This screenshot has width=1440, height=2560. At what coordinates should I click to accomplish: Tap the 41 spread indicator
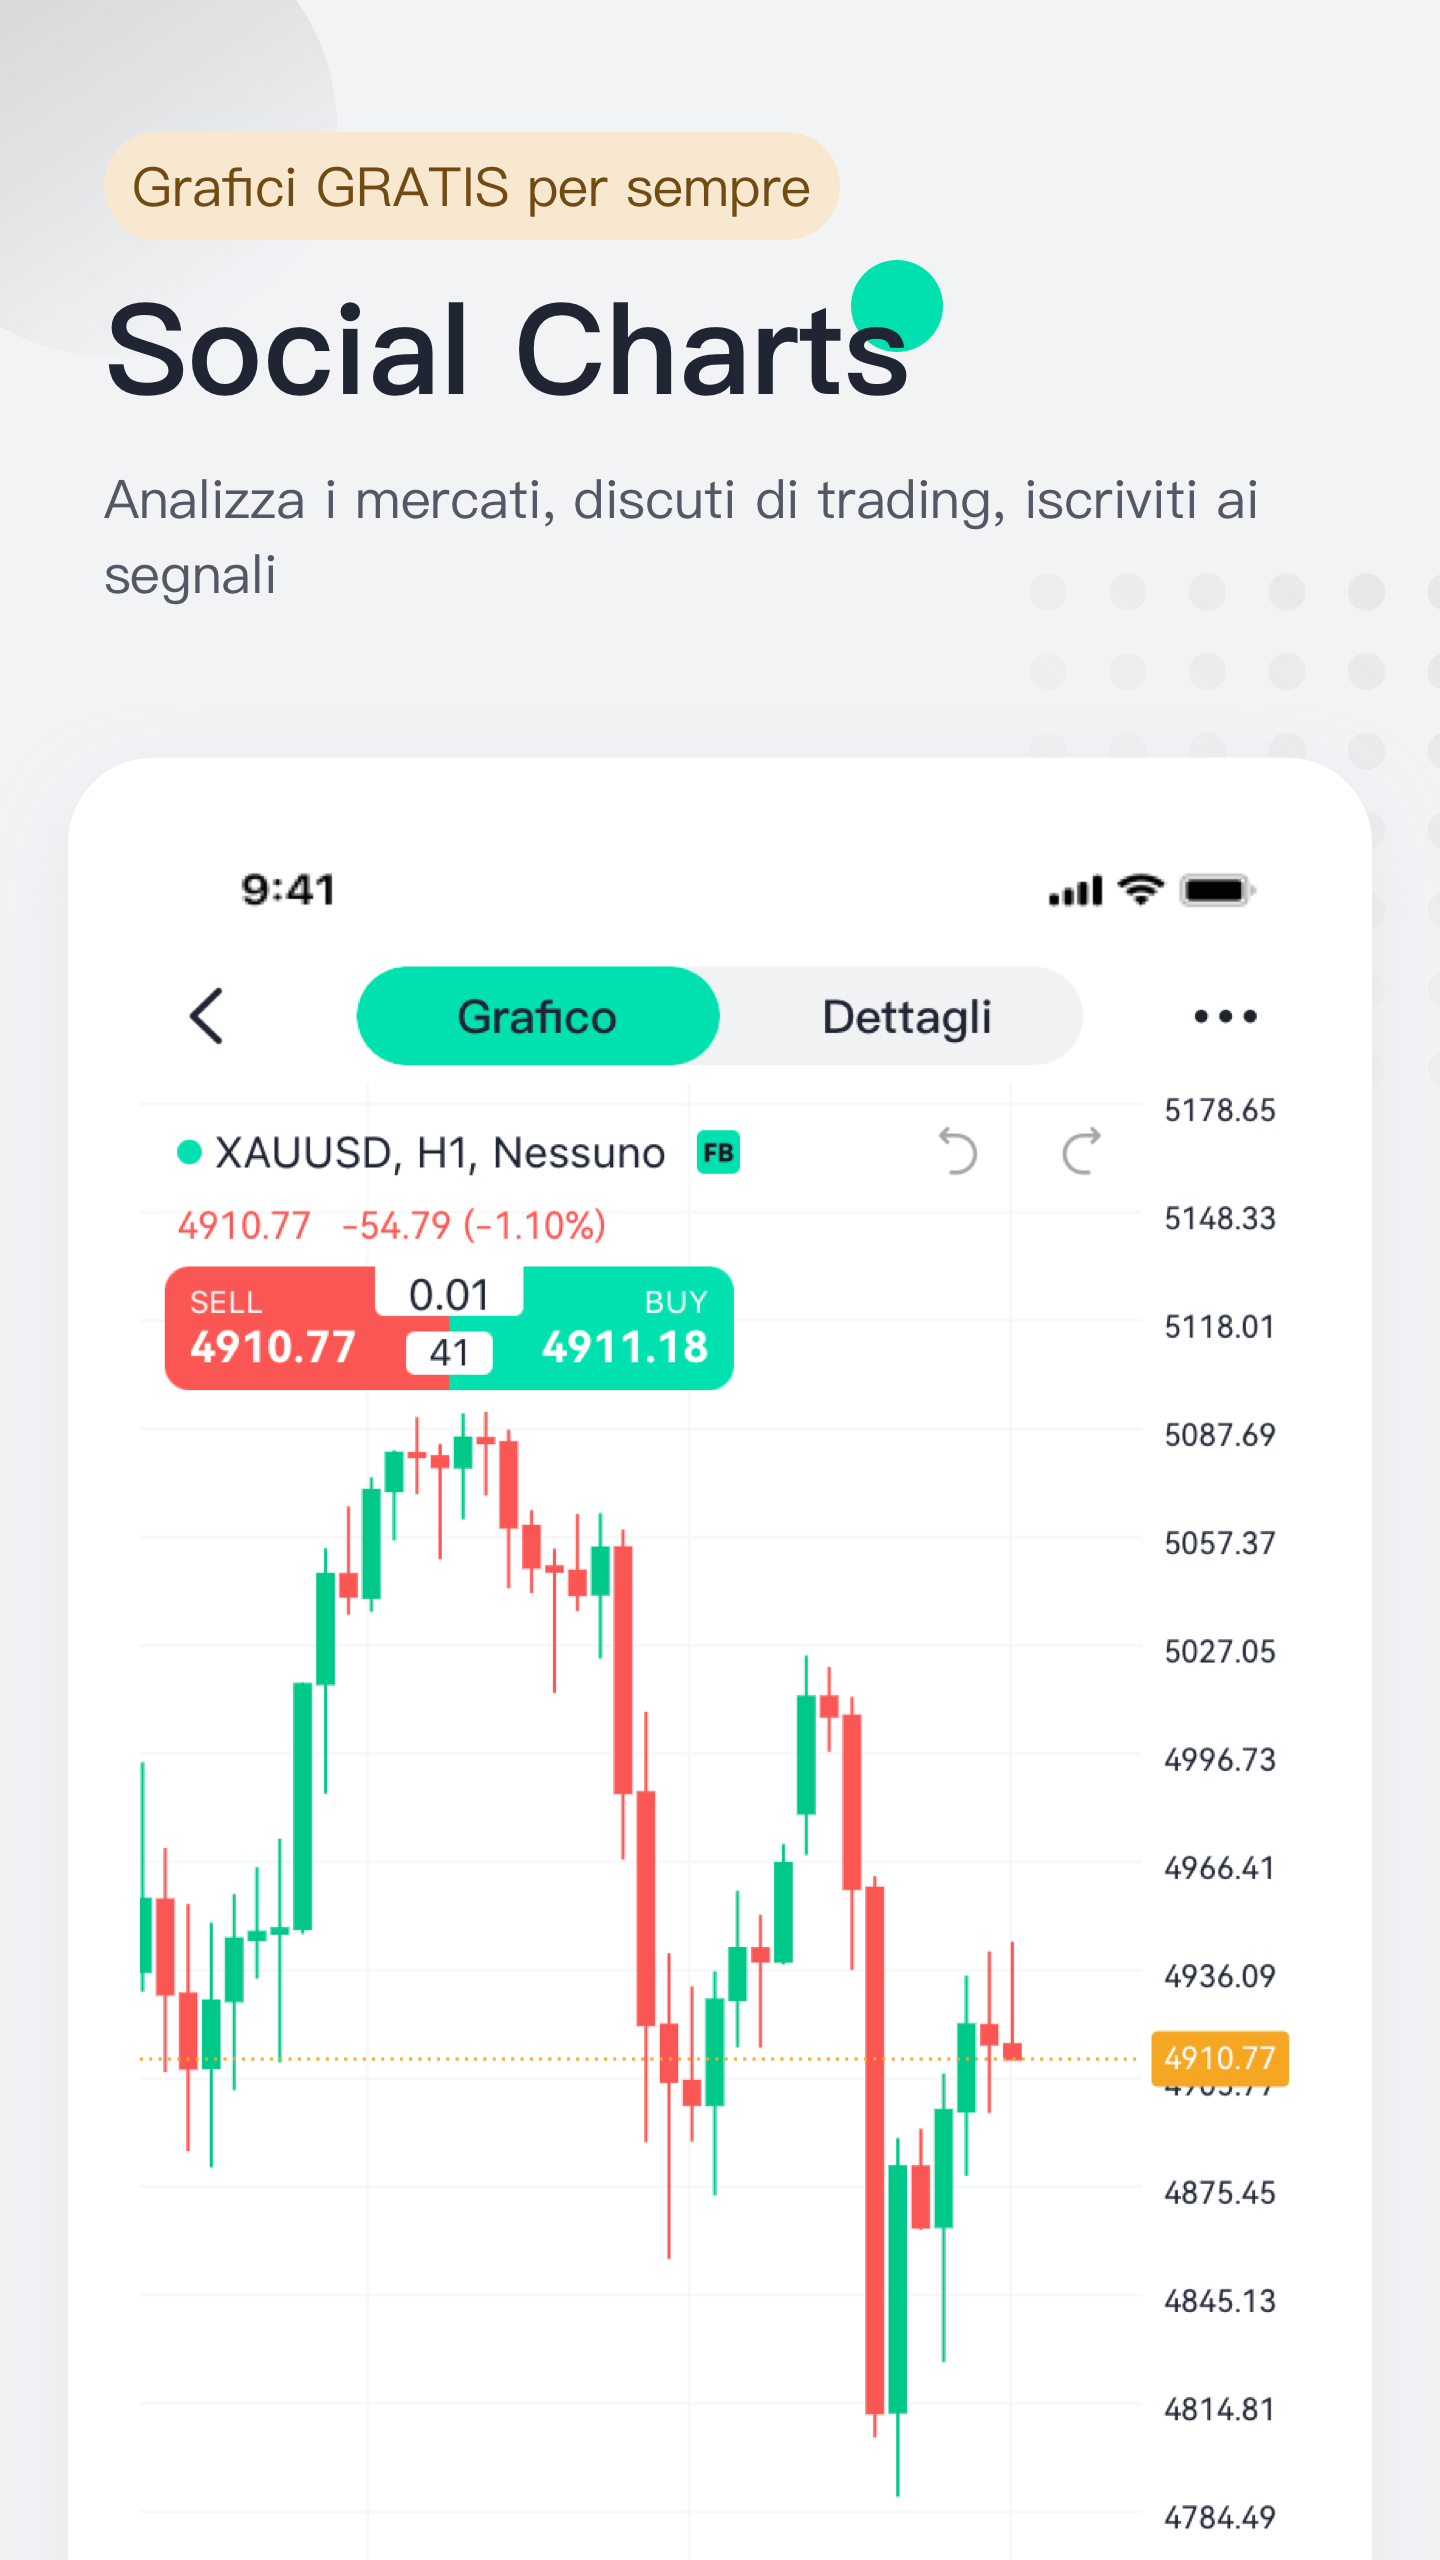(449, 1353)
